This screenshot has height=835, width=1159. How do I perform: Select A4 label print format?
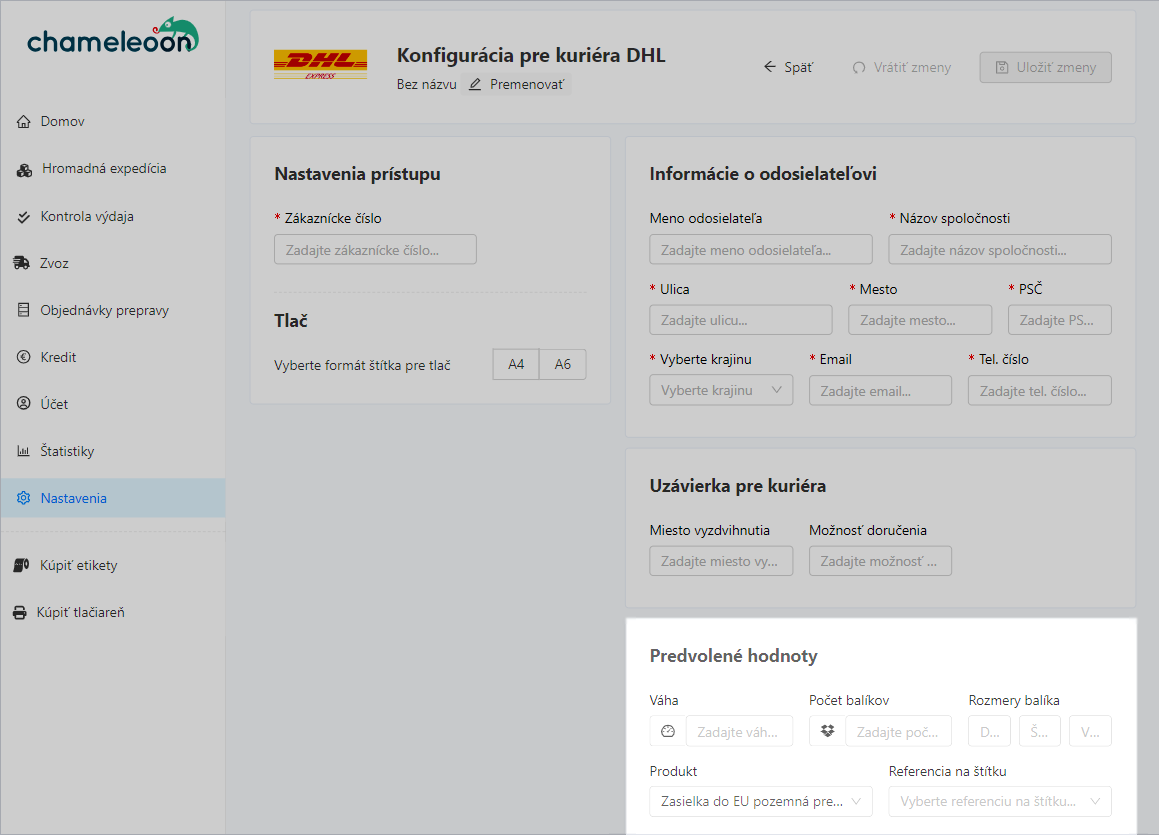tap(515, 364)
